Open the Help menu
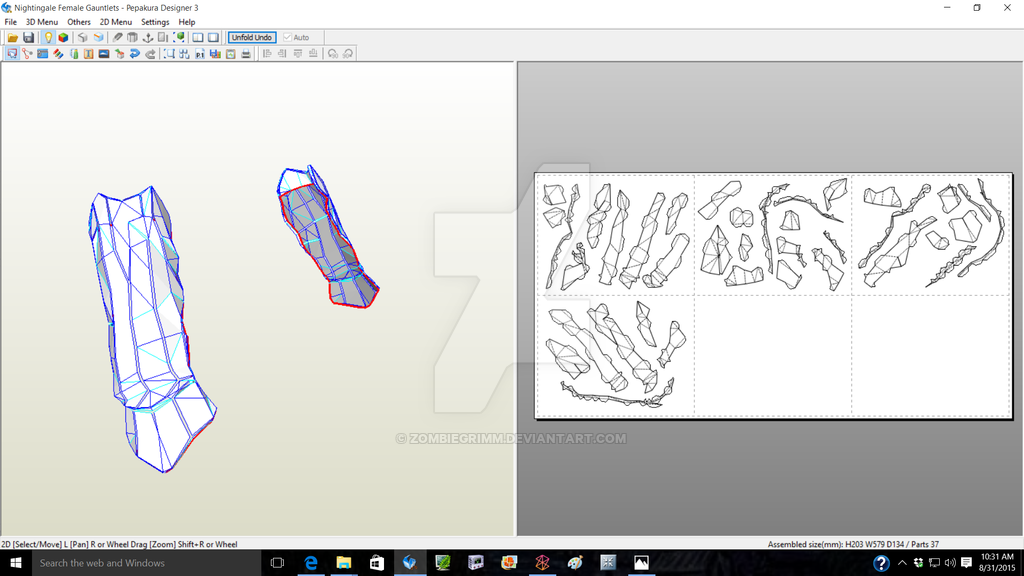The image size is (1024, 576). click(x=187, y=22)
